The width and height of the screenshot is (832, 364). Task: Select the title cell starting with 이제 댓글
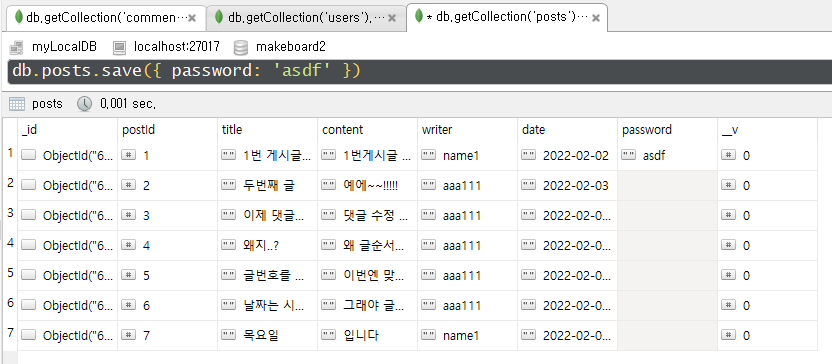pos(267,215)
